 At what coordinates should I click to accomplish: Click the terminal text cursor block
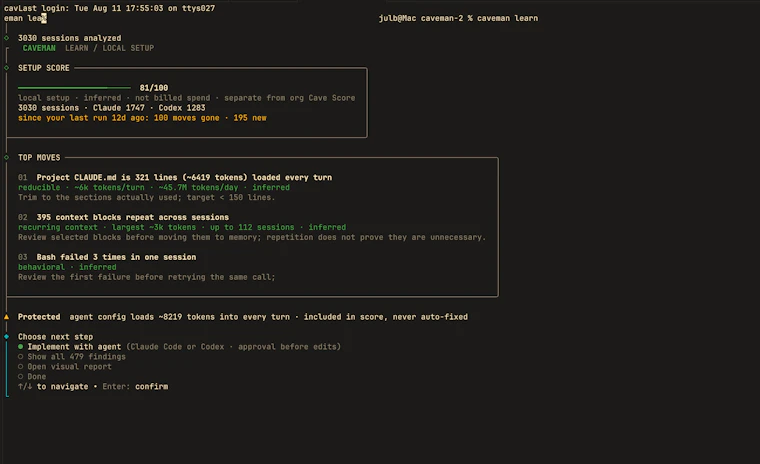pyautogui.click(x=44, y=18)
